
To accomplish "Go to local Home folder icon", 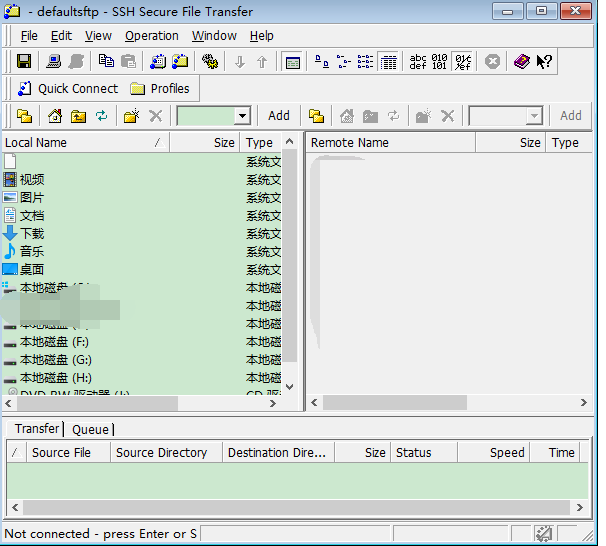I will click(x=55, y=116).
